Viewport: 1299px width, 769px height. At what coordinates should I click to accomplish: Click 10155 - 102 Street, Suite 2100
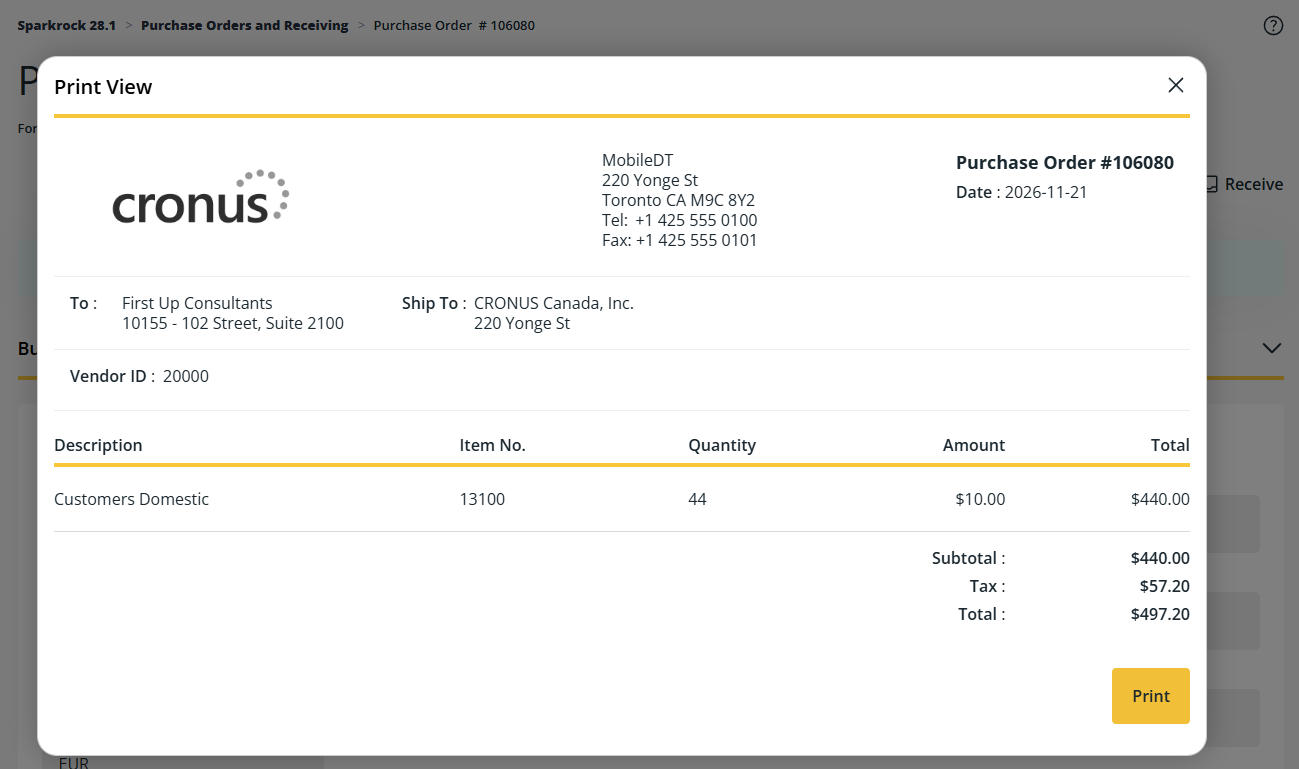pos(233,323)
